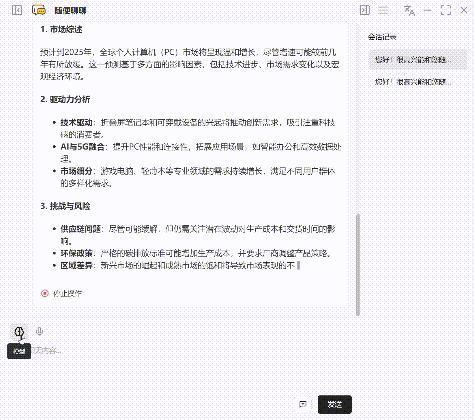Image resolution: width=474 pixels, height=420 pixels.
Task: Click the chat vertical scrollbar thumb
Action: click(358, 264)
